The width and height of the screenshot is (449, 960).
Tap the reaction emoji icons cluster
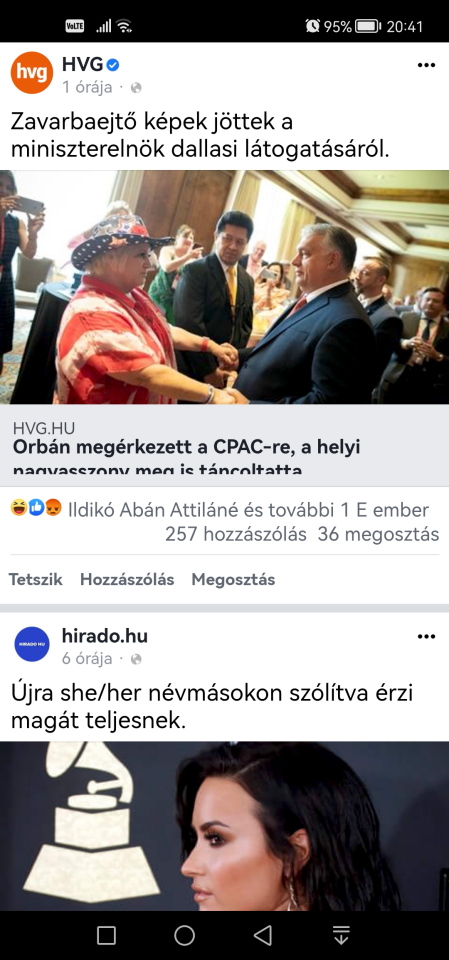36,508
